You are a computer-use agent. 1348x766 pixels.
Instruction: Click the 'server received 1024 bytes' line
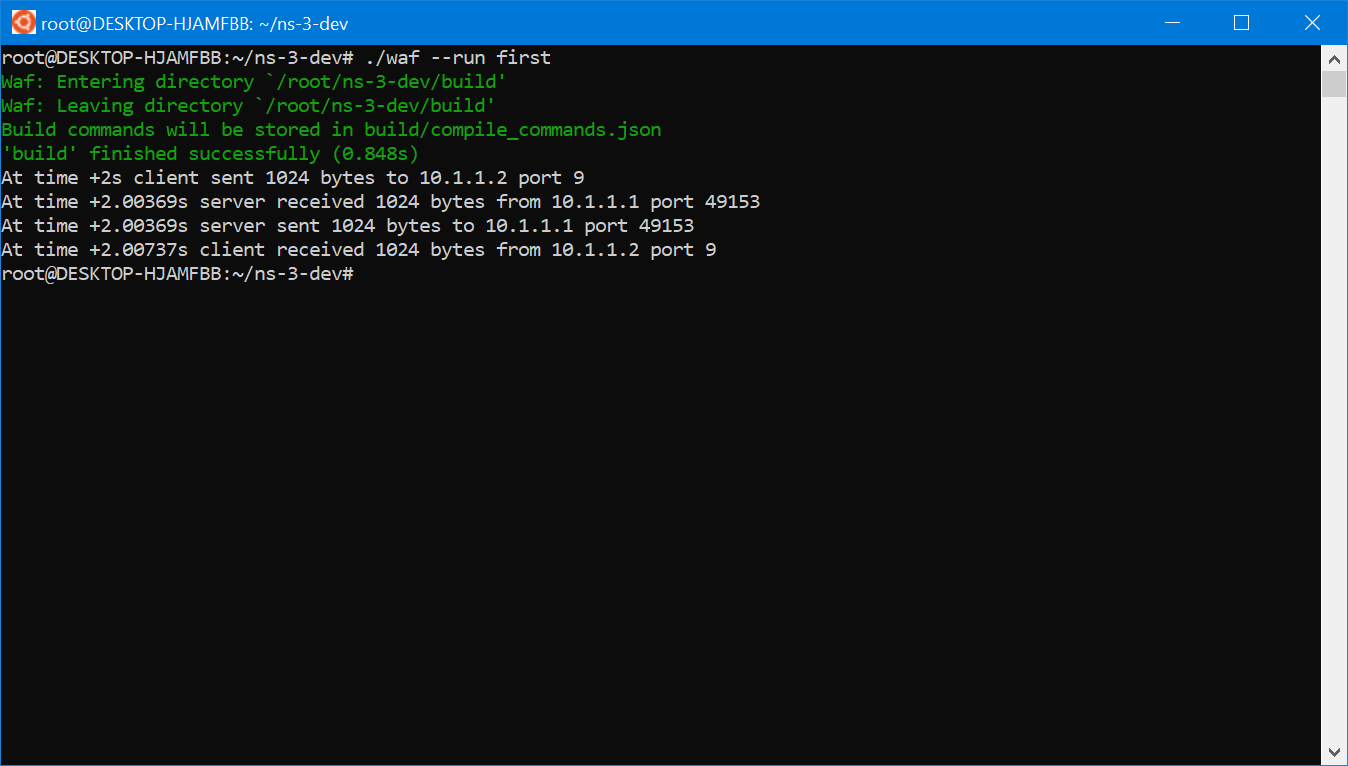[x=381, y=202]
